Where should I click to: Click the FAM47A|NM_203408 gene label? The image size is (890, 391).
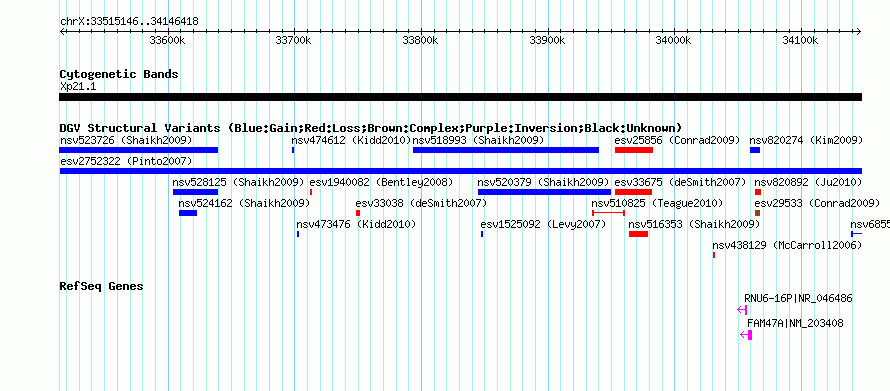click(x=795, y=323)
